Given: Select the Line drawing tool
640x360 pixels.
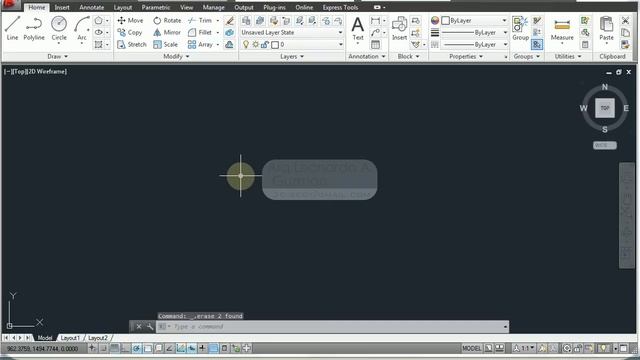Looking at the screenshot, I should (12, 28).
